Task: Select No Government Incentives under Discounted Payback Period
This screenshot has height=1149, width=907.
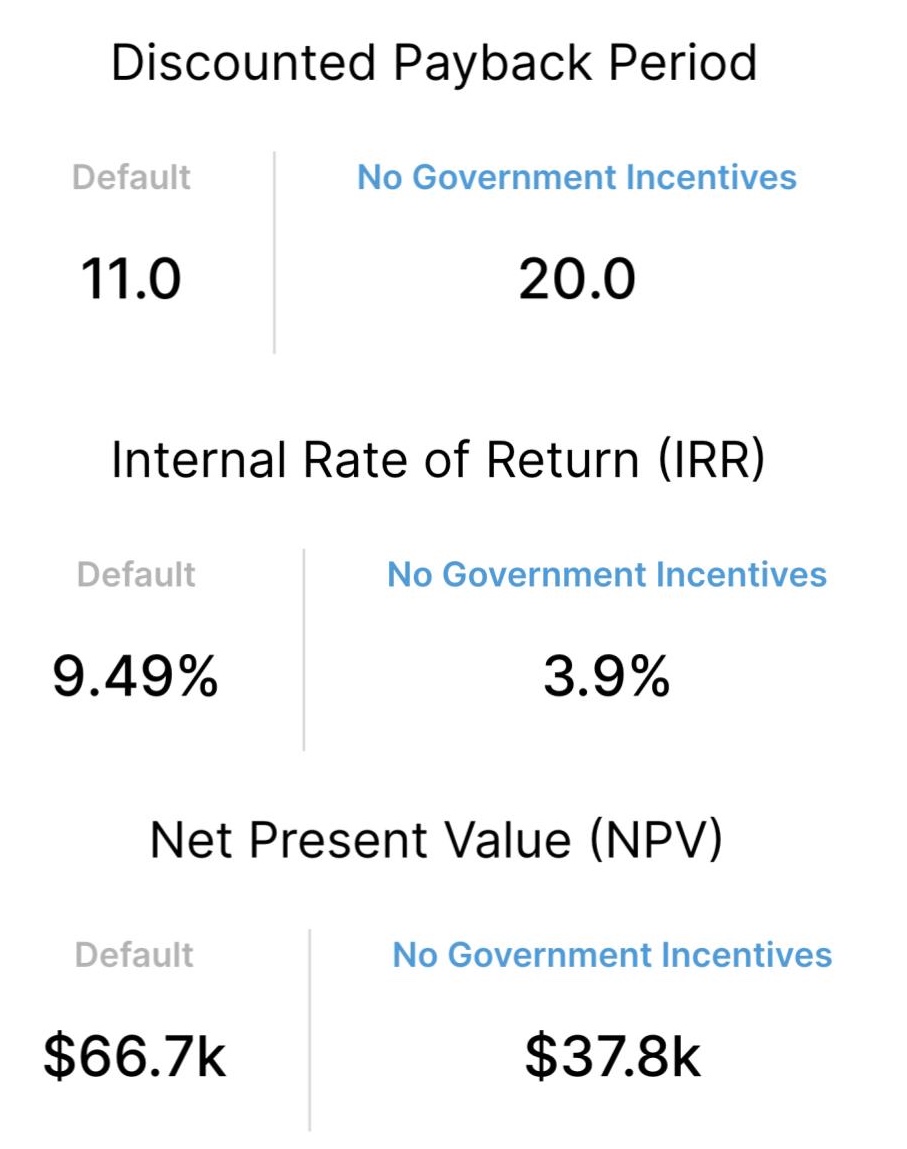Action: 577,177
